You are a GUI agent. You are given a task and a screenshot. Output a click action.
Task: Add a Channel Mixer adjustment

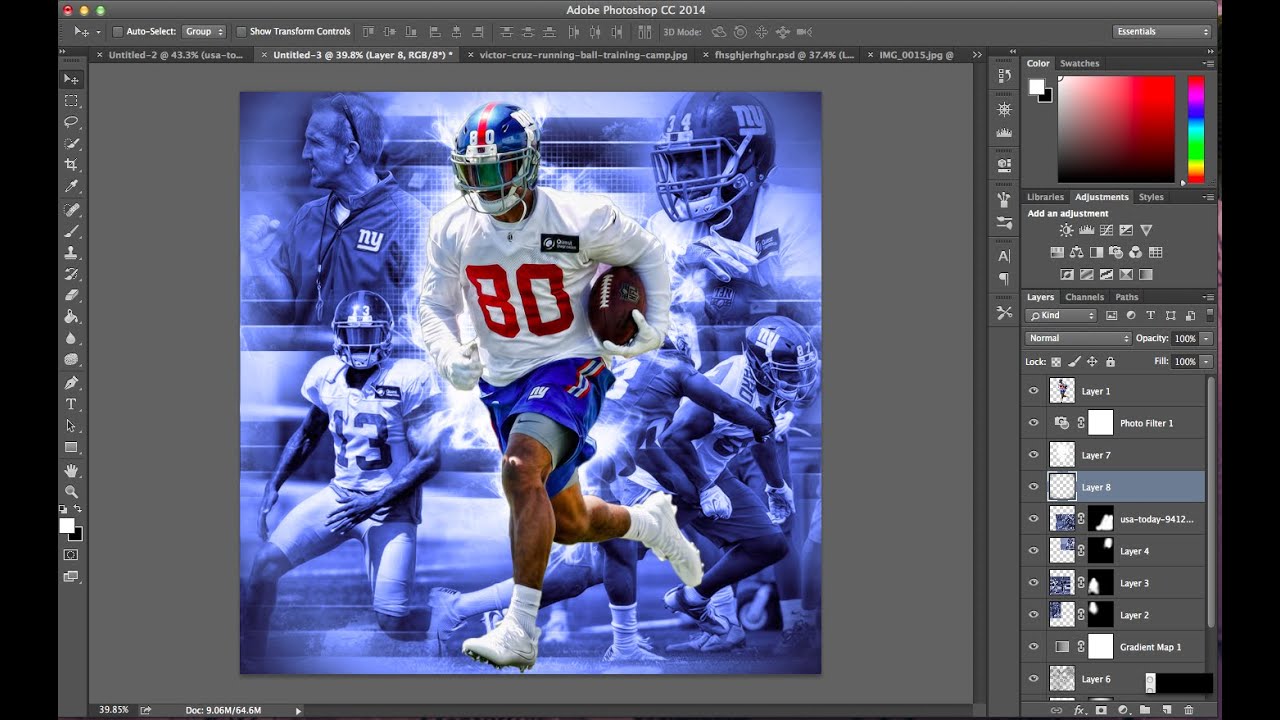click(1136, 252)
